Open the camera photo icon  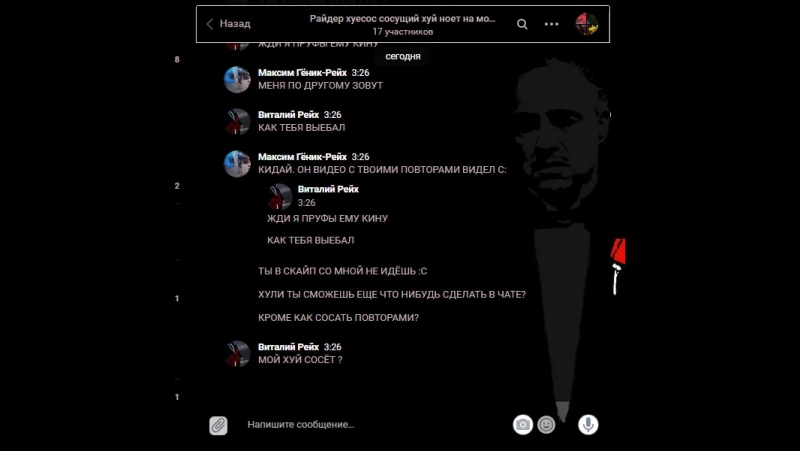[x=522, y=424]
